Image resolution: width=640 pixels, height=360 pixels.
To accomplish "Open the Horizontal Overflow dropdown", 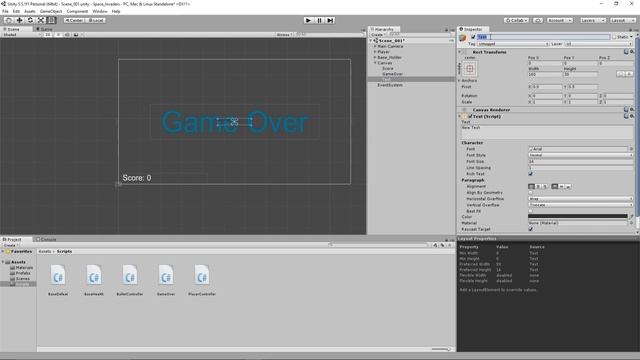I will click(x=580, y=199).
